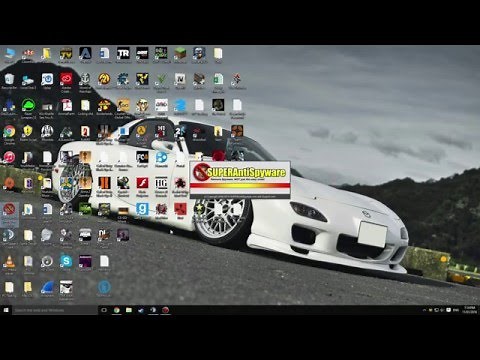Launch Adobe Creative Cloud shortcut
Screen dimensions: 480x360
[66, 82]
